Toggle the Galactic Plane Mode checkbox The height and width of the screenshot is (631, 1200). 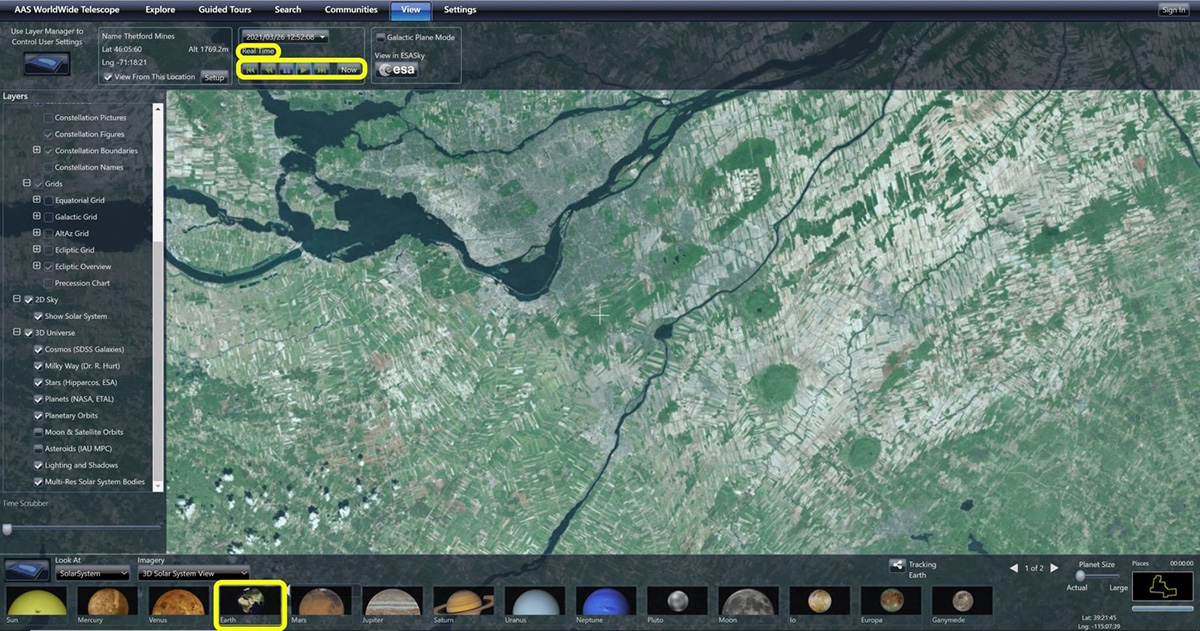381,37
